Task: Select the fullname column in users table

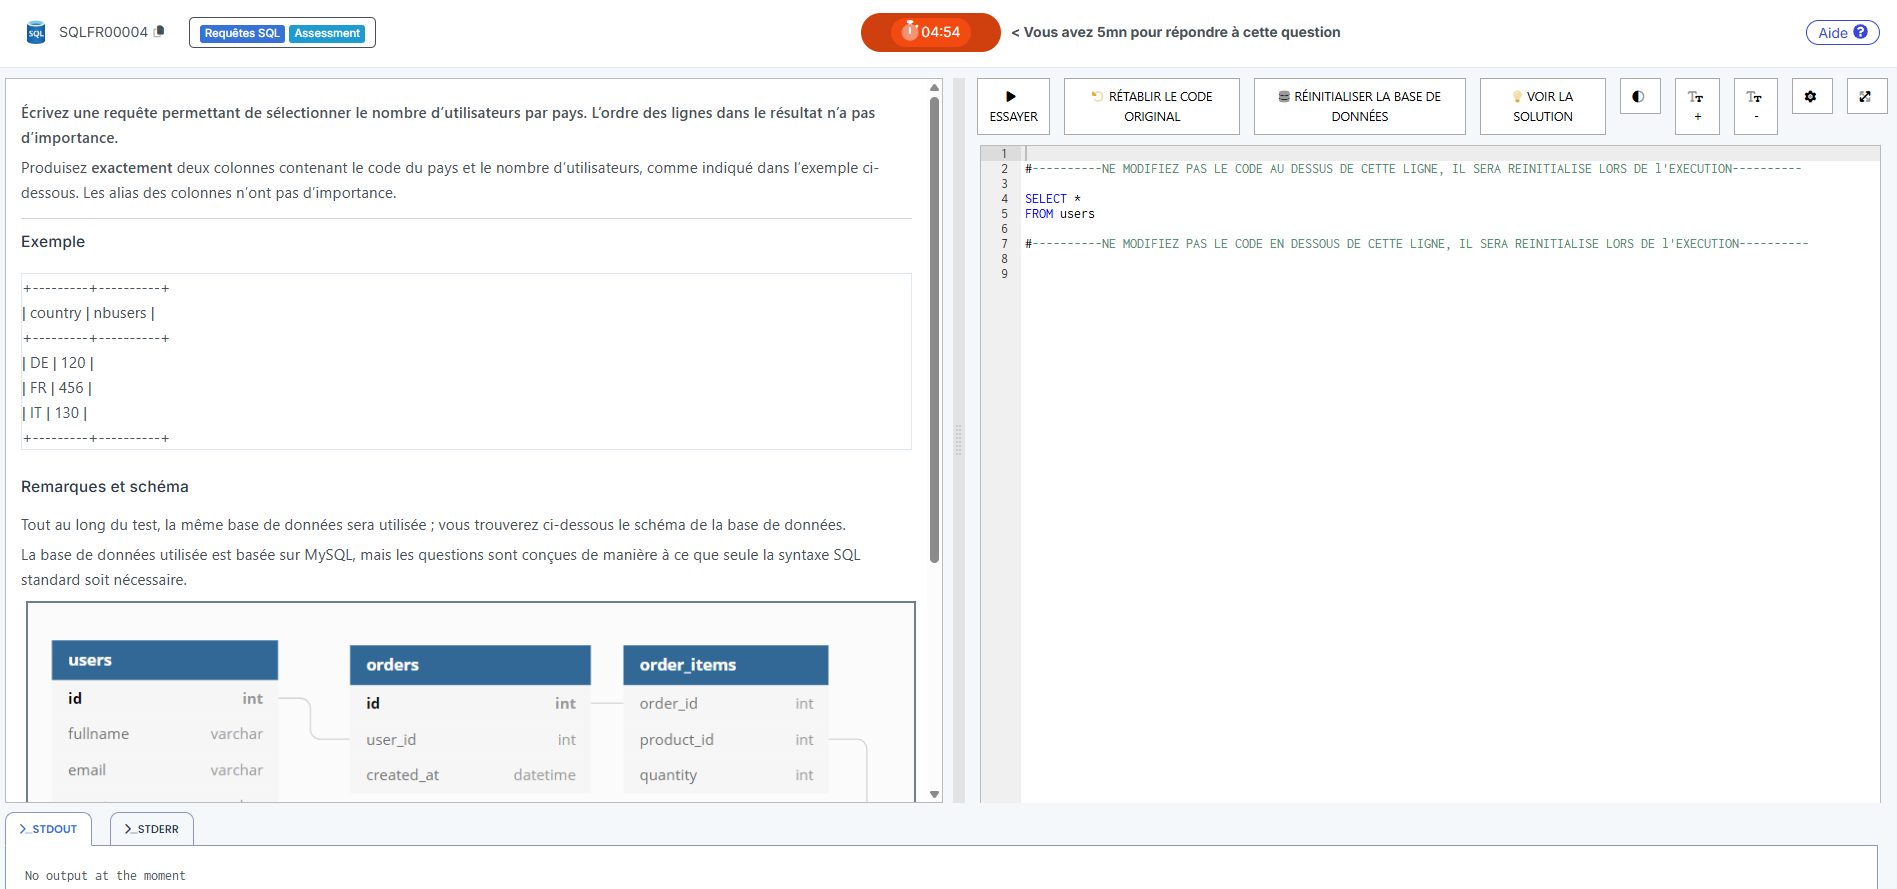Action: click(x=165, y=734)
